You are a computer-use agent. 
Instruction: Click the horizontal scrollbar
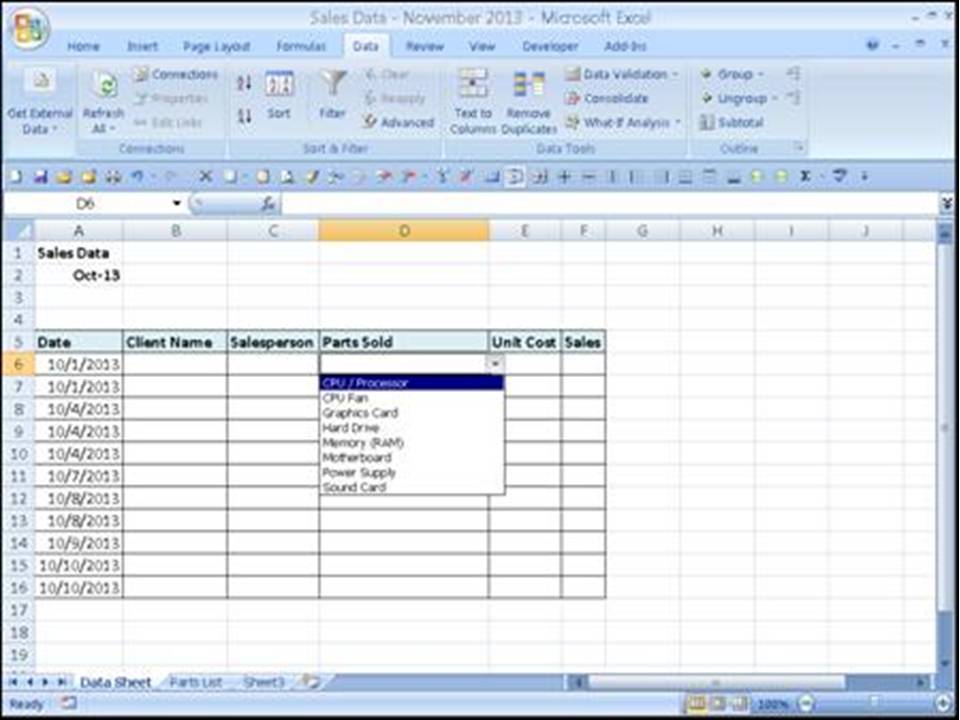716,681
